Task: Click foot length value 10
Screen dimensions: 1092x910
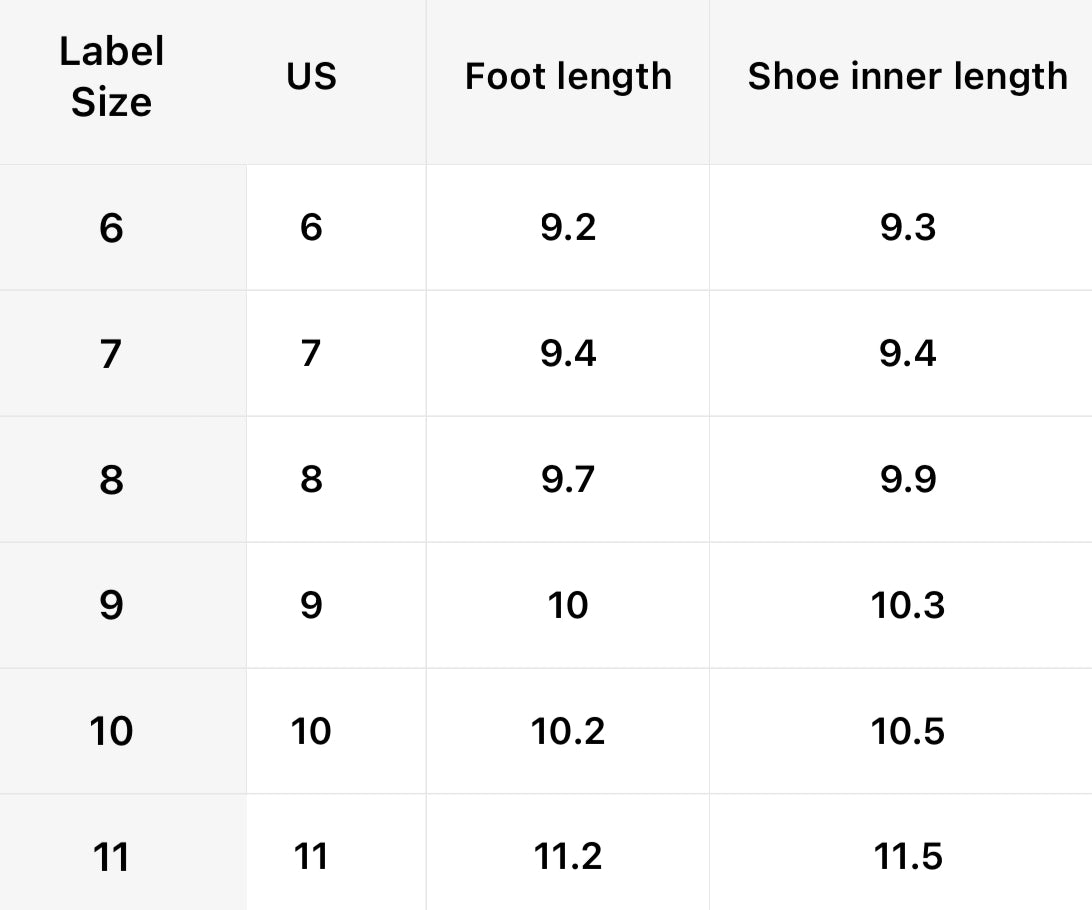Action: 568,606
